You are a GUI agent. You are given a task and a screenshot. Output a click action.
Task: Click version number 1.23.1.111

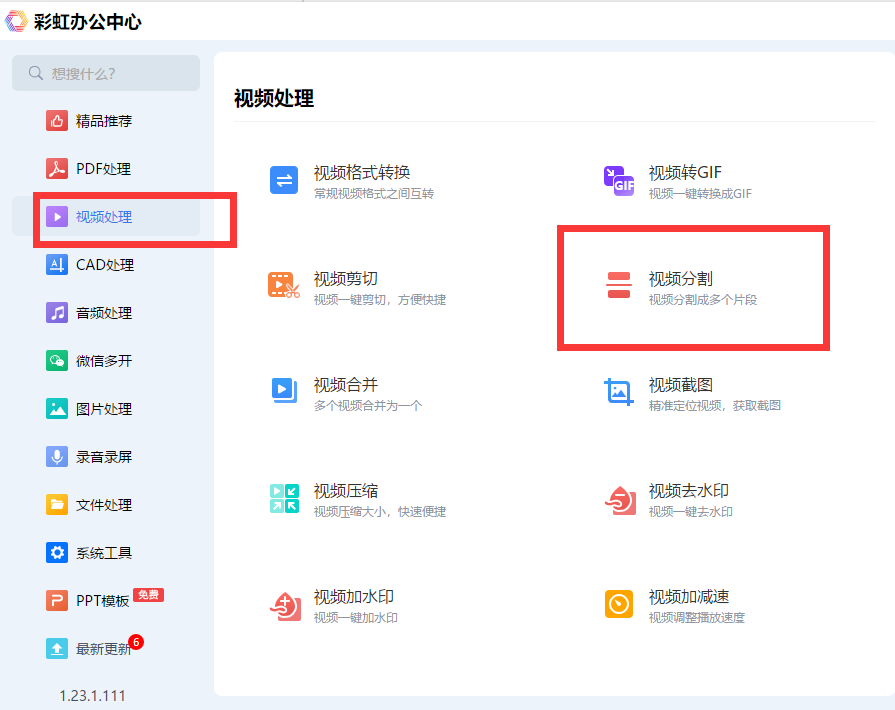(x=92, y=696)
